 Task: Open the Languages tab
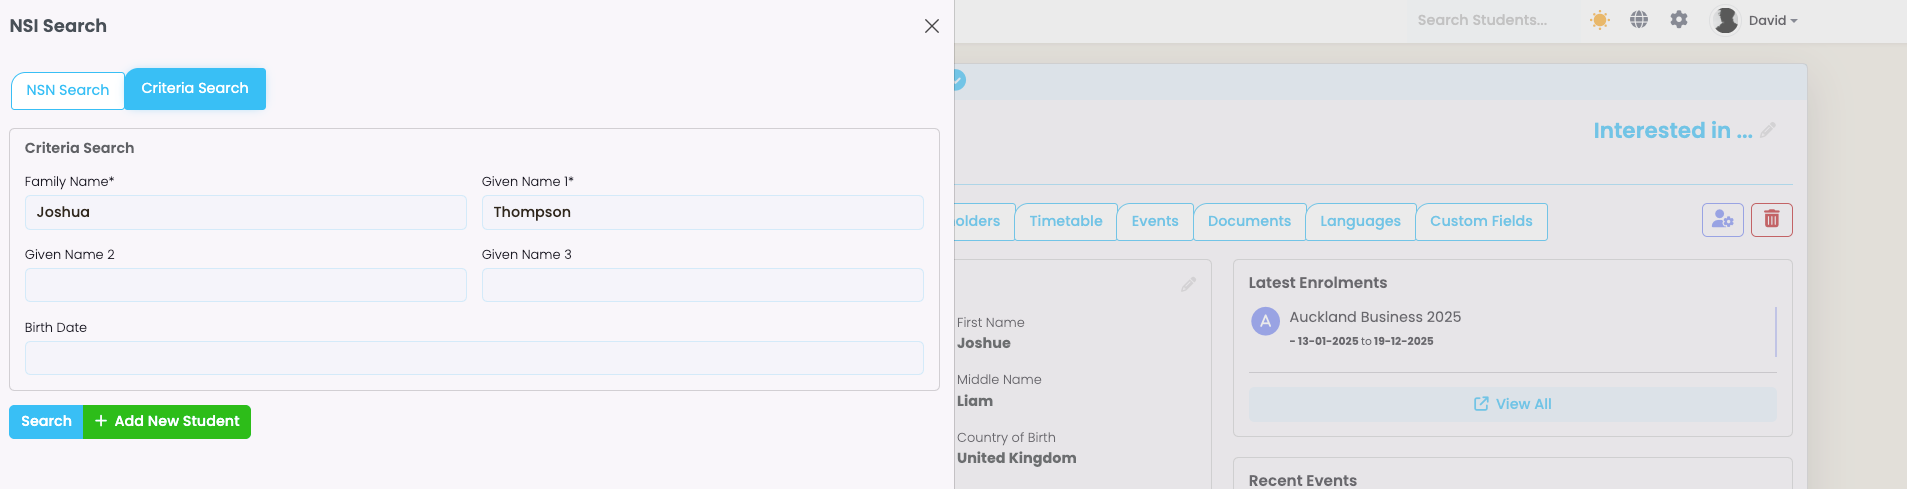click(x=1360, y=222)
